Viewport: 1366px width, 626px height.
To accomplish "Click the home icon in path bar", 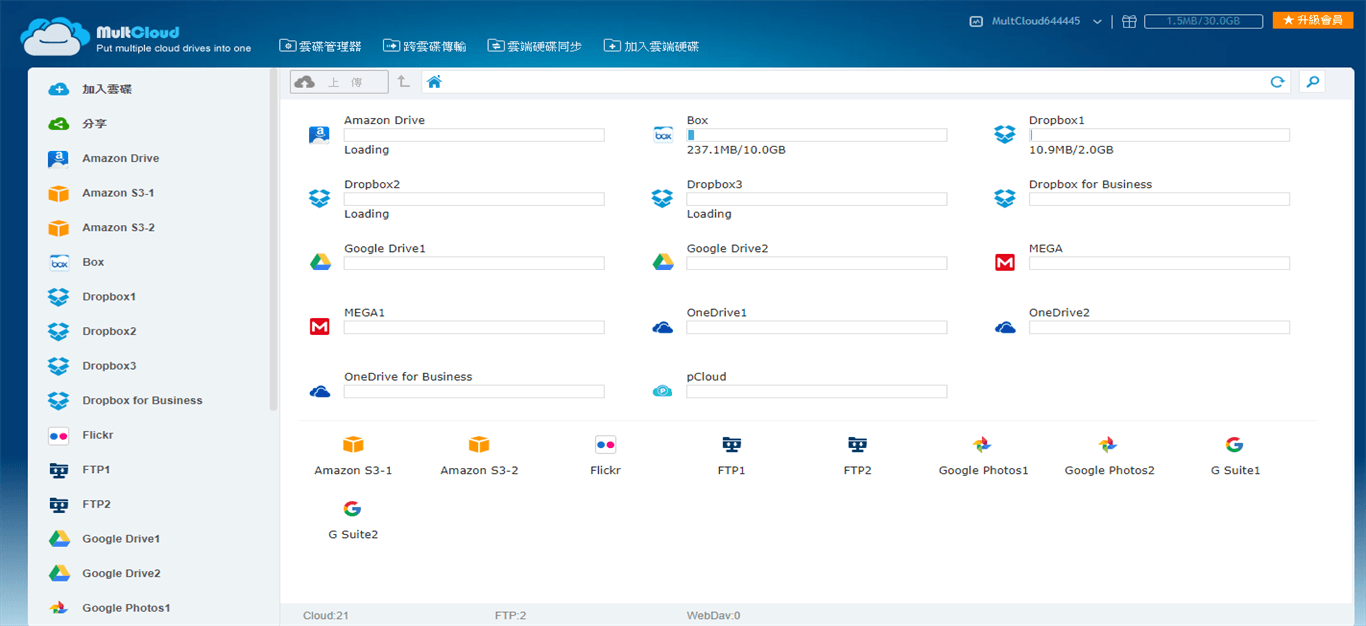I will tap(434, 82).
